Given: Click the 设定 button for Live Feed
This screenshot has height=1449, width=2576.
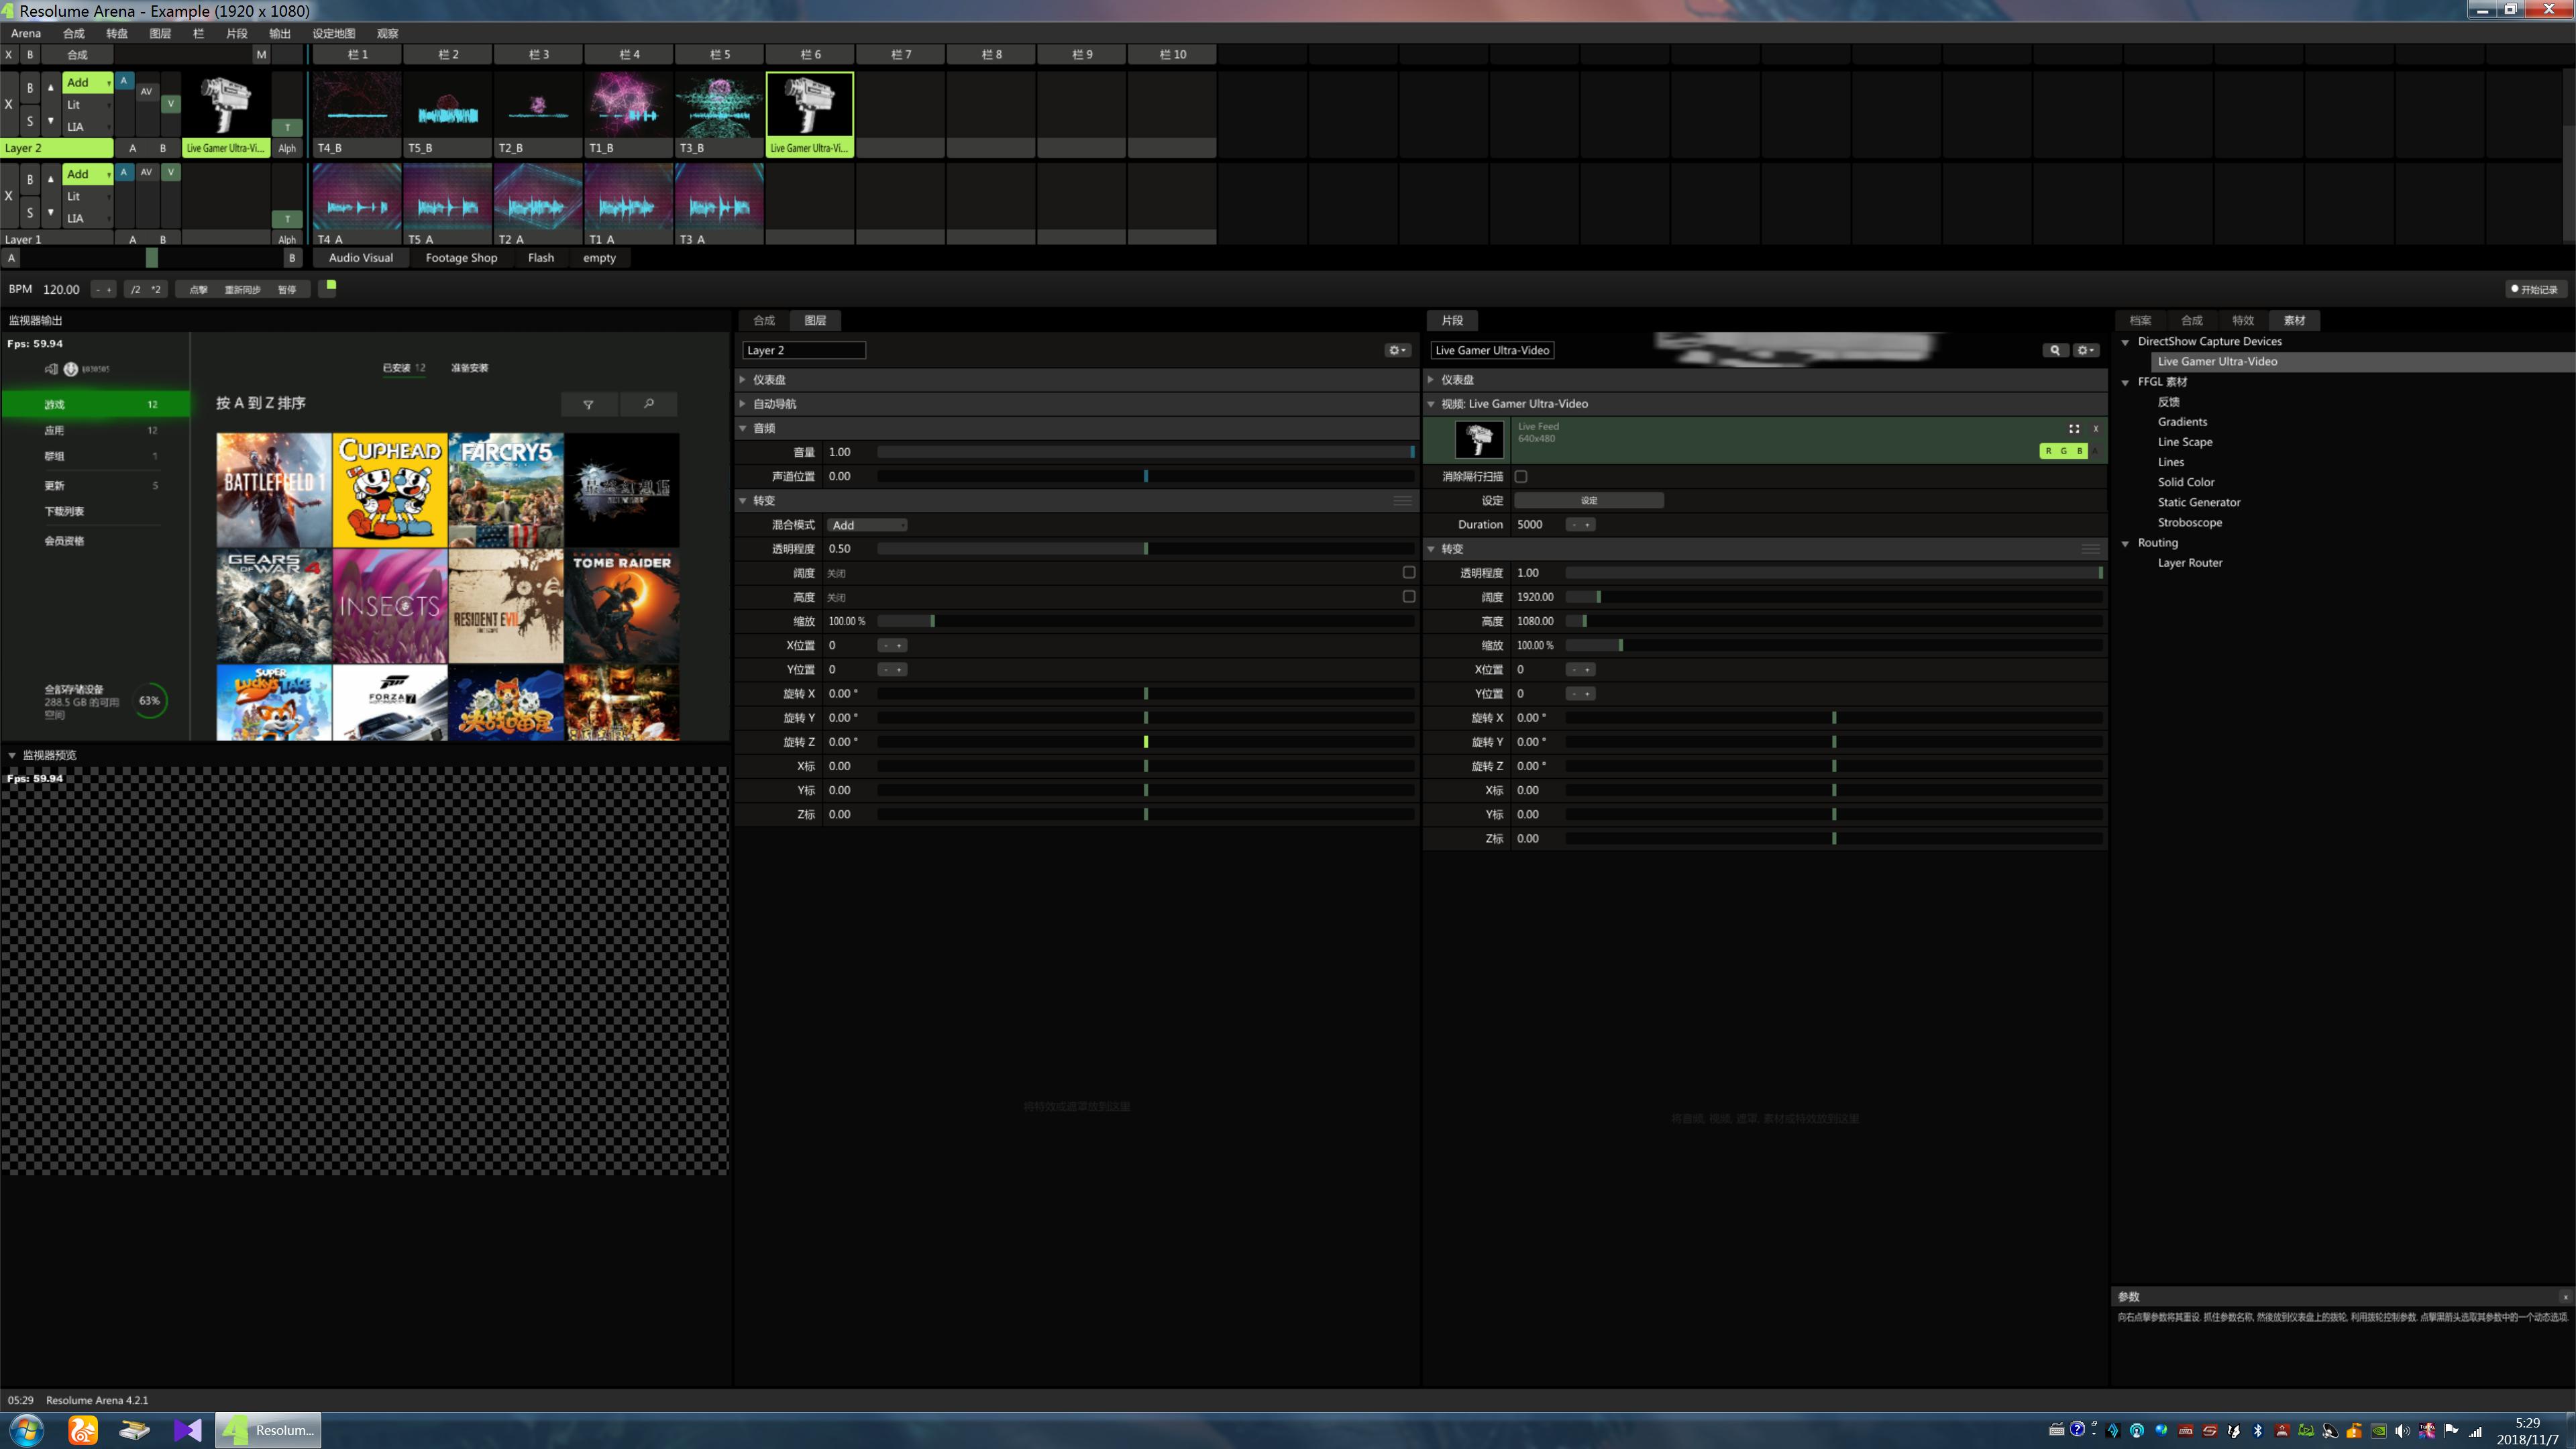Looking at the screenshot, I should [x=1588, y=500].
